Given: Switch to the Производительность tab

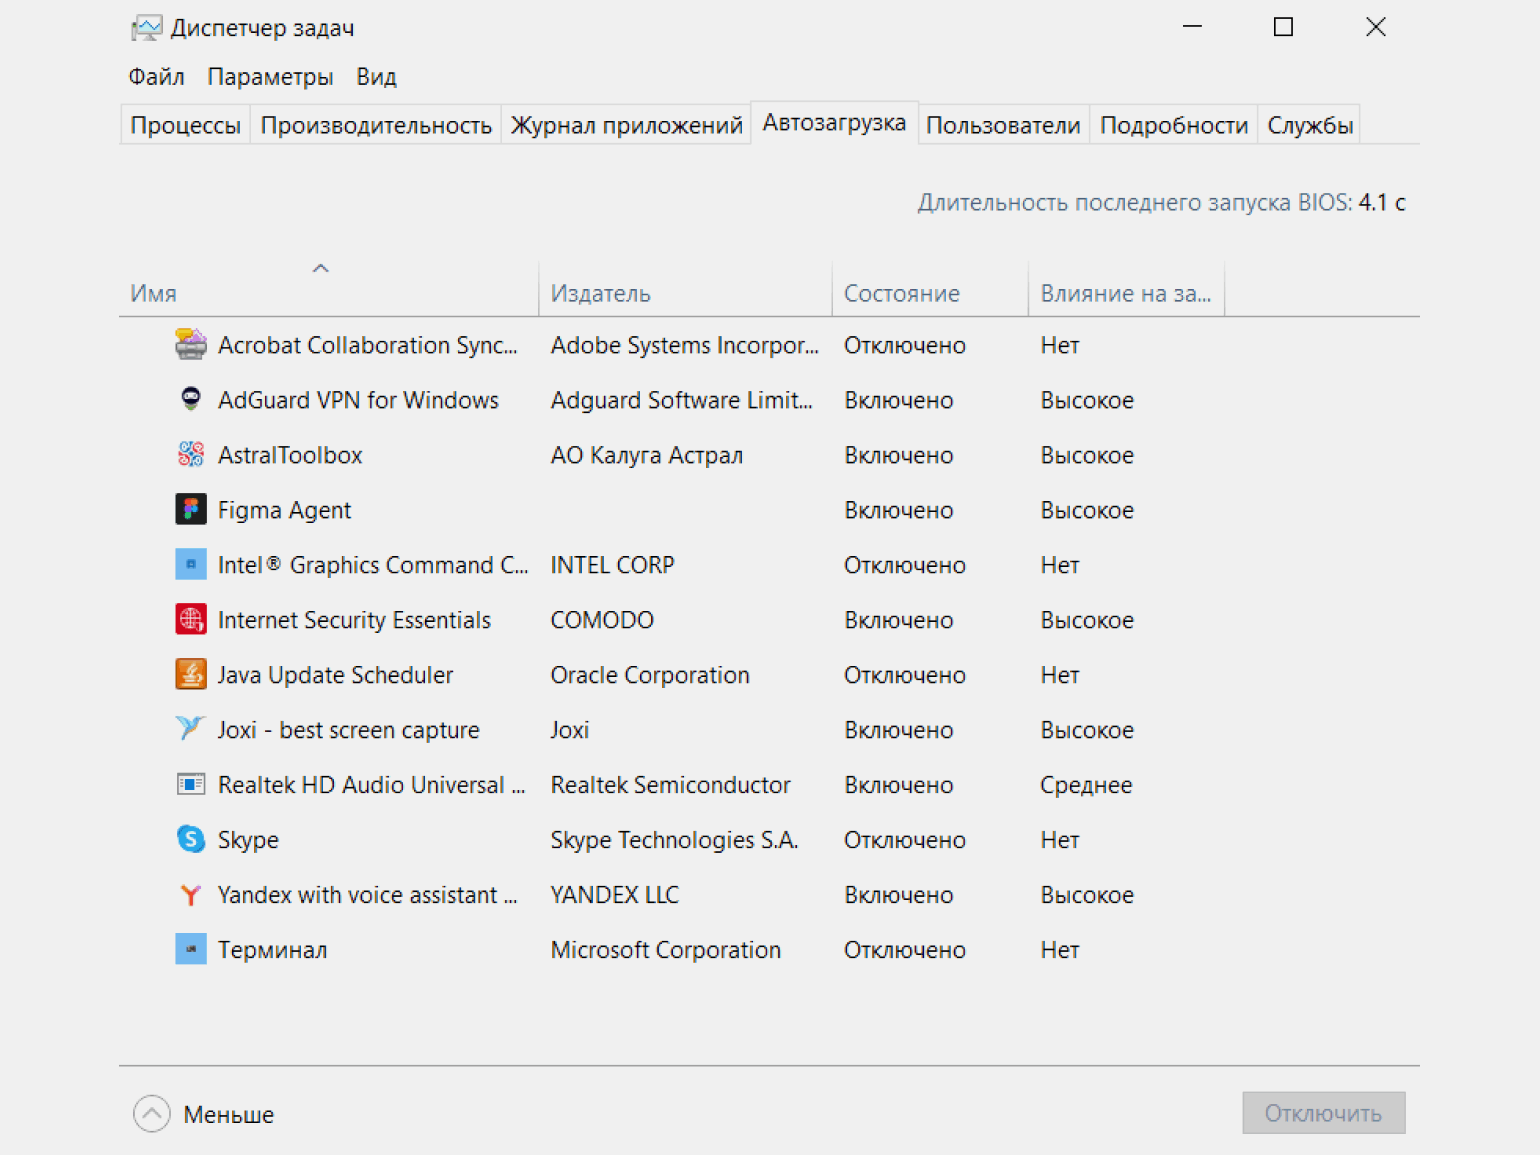Looking at the screenshot, I should pos(376,126).
